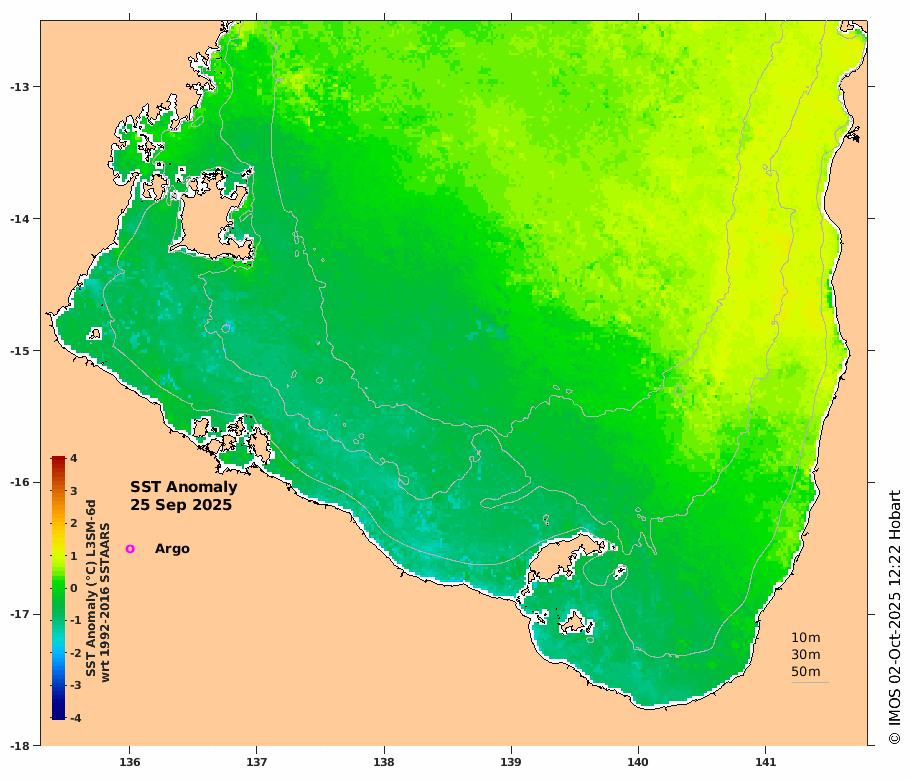Click the latitude axis label '-15'
Viewport: 910px width, 780px height.
pos(18,351)
